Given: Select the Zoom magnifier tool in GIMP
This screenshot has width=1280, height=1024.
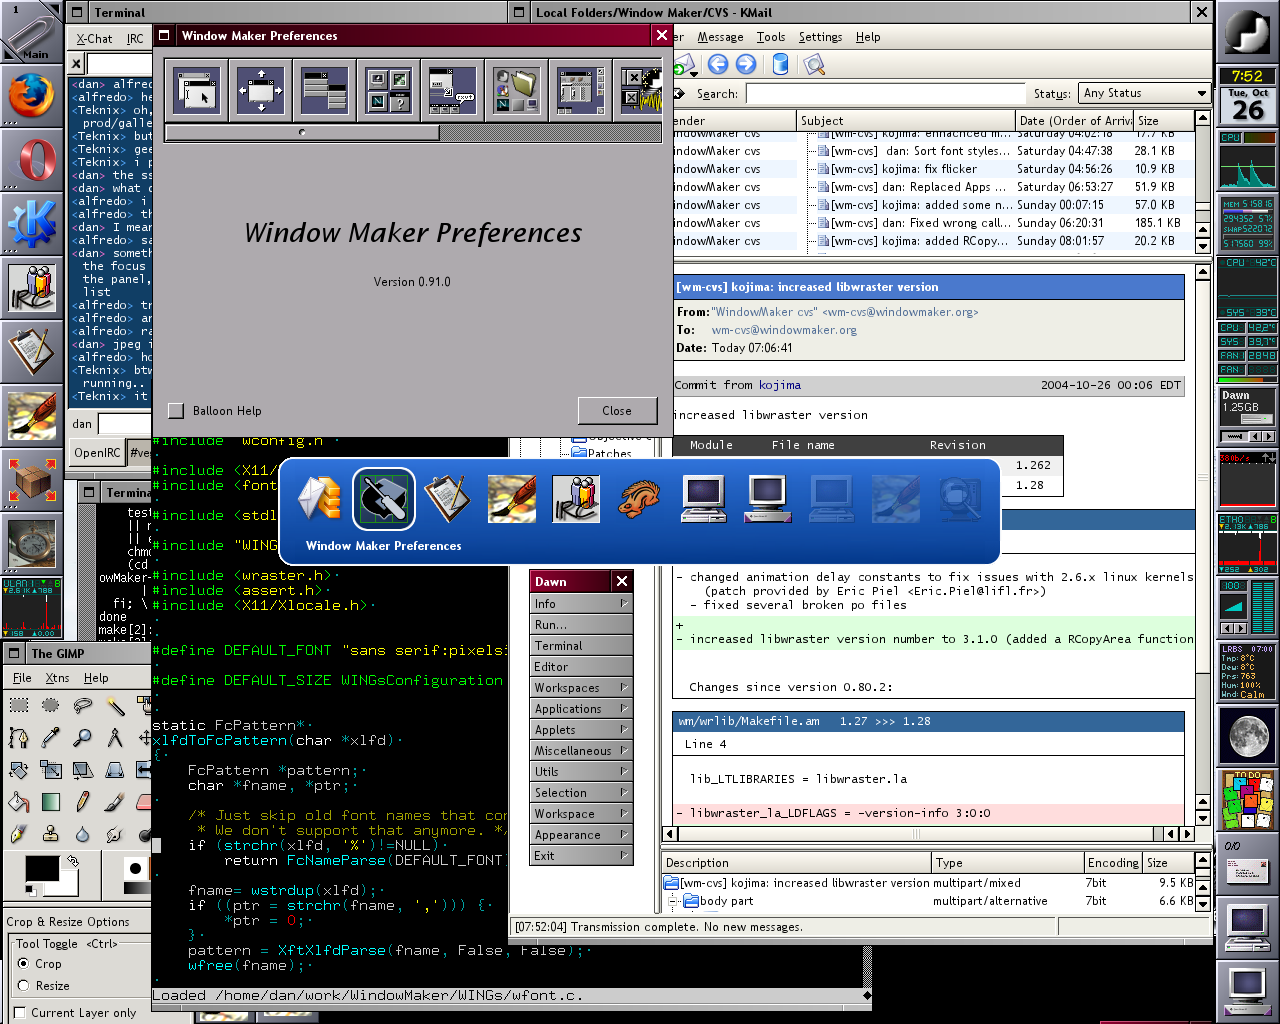Looking at the screenshot, I should click(83, 738).
